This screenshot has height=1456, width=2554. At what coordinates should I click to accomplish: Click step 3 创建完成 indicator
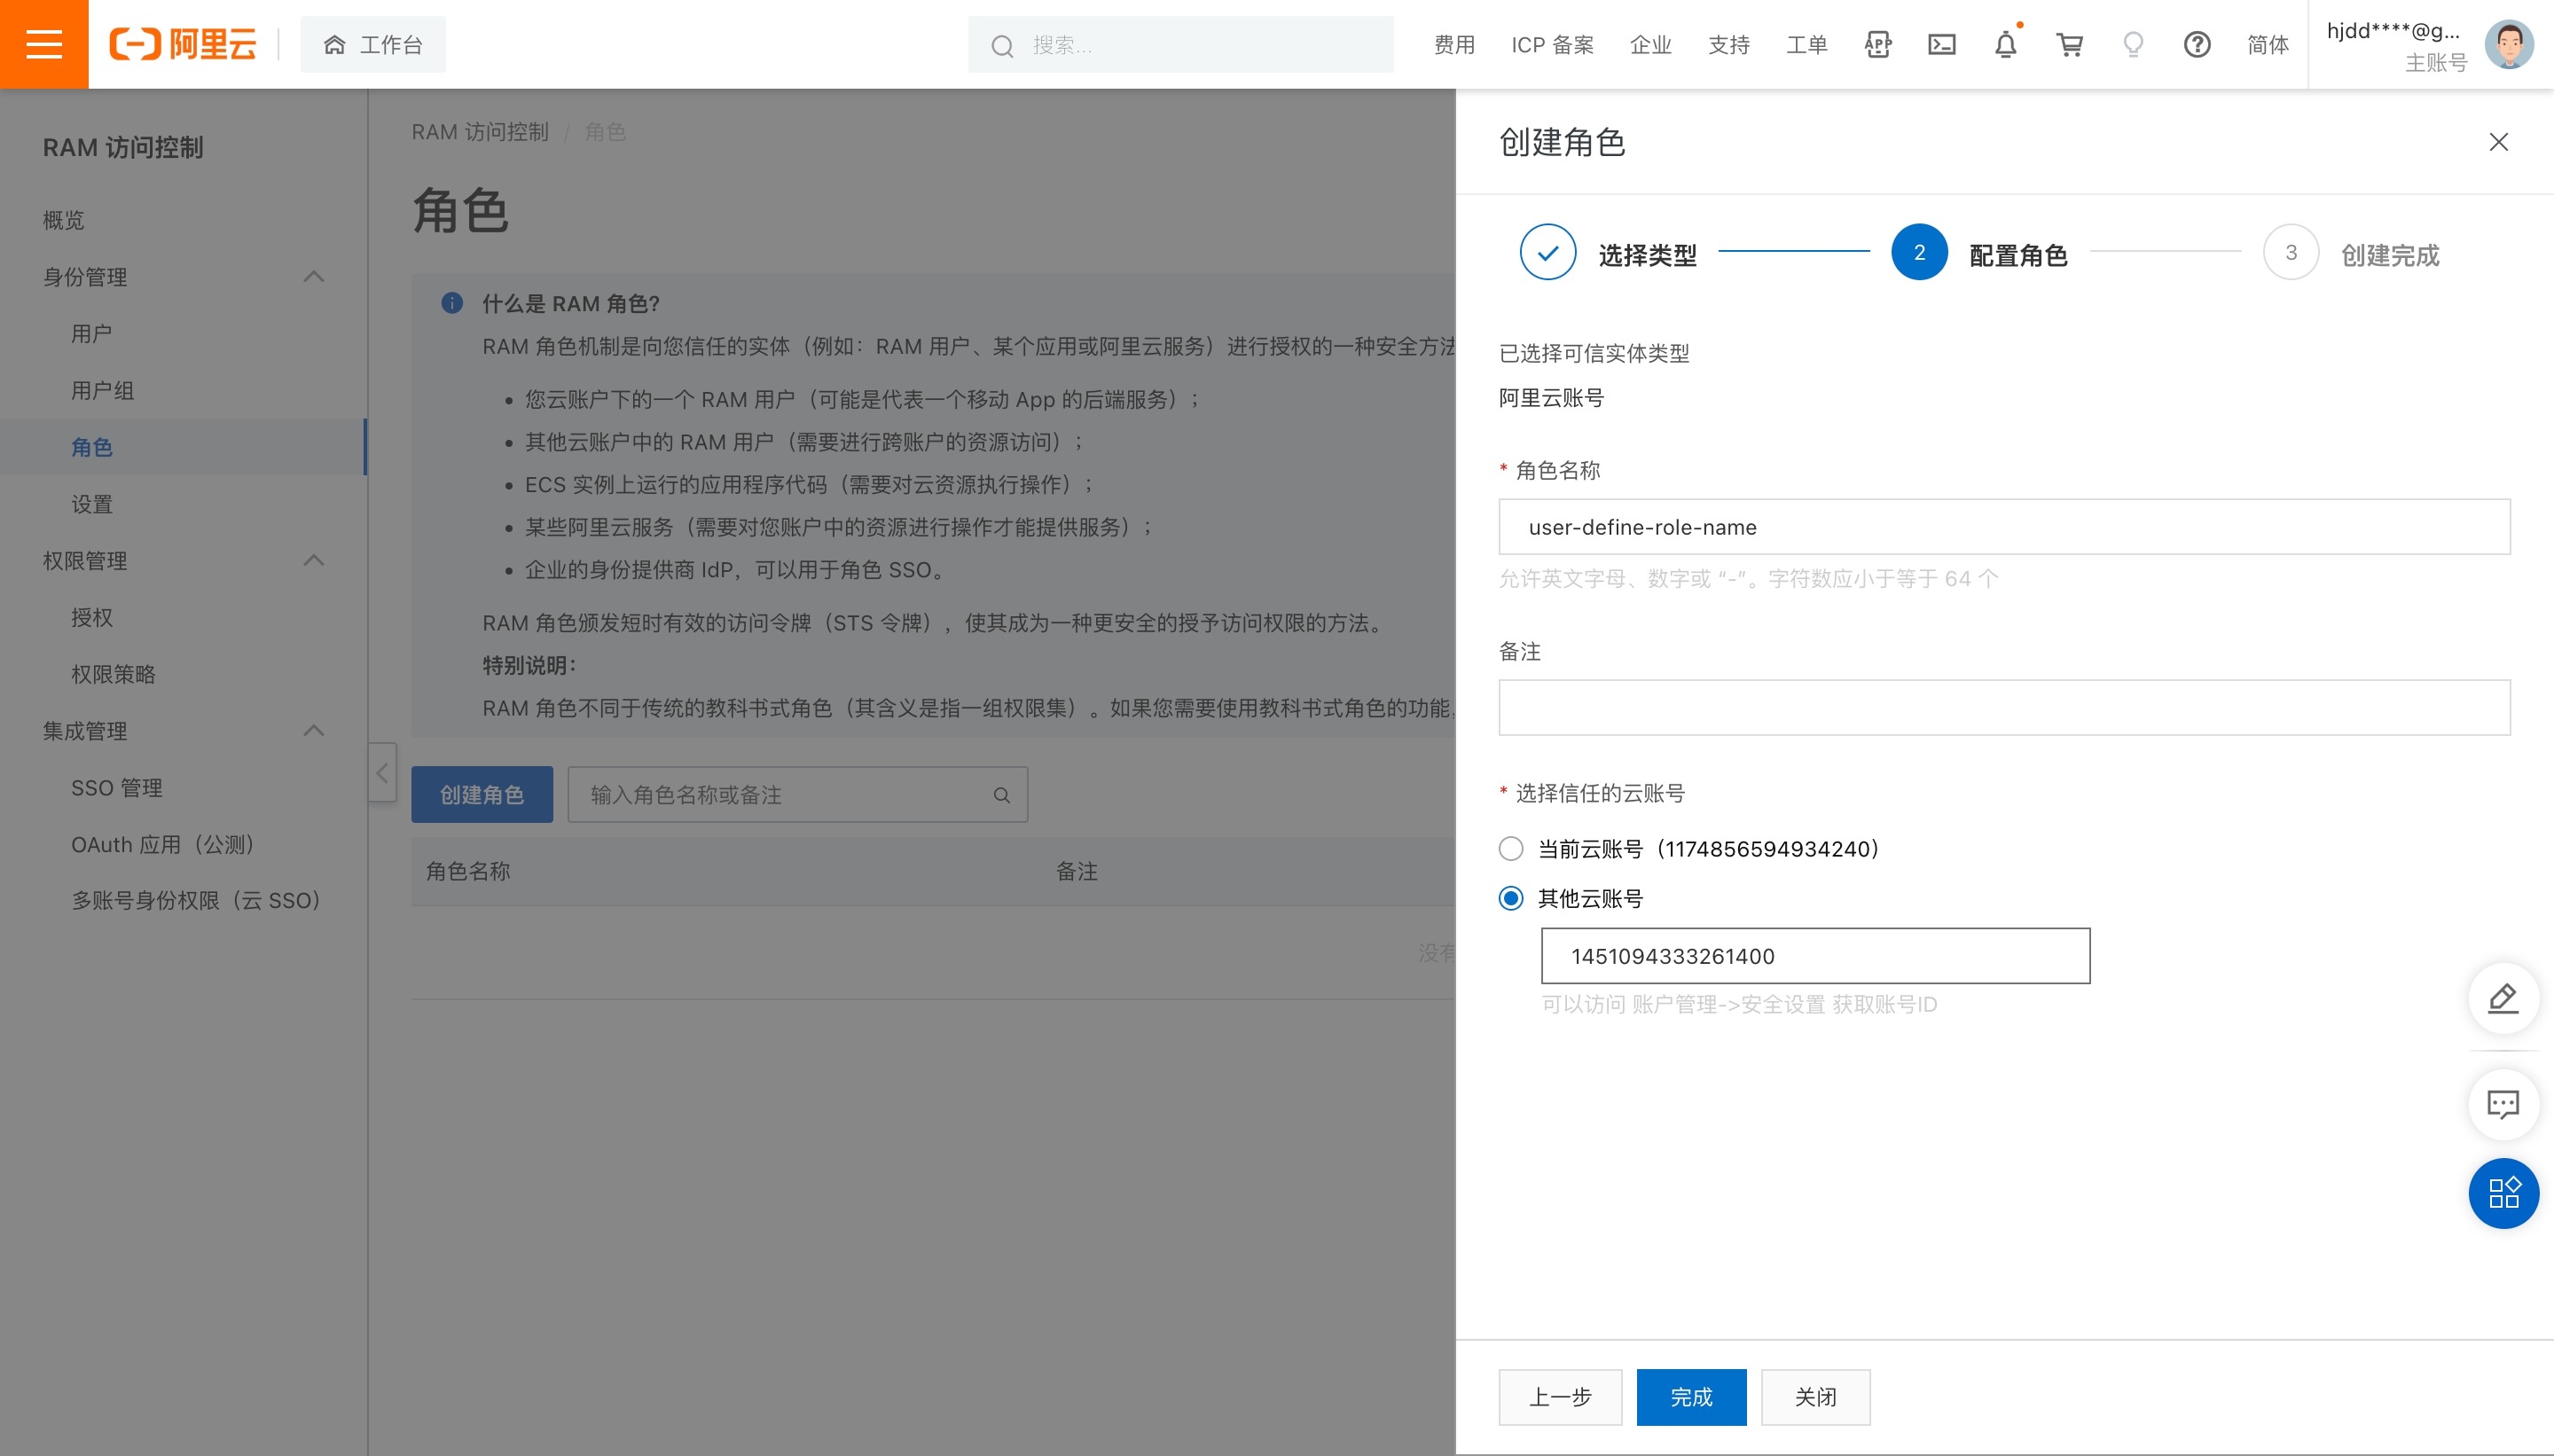point(2291,252)
